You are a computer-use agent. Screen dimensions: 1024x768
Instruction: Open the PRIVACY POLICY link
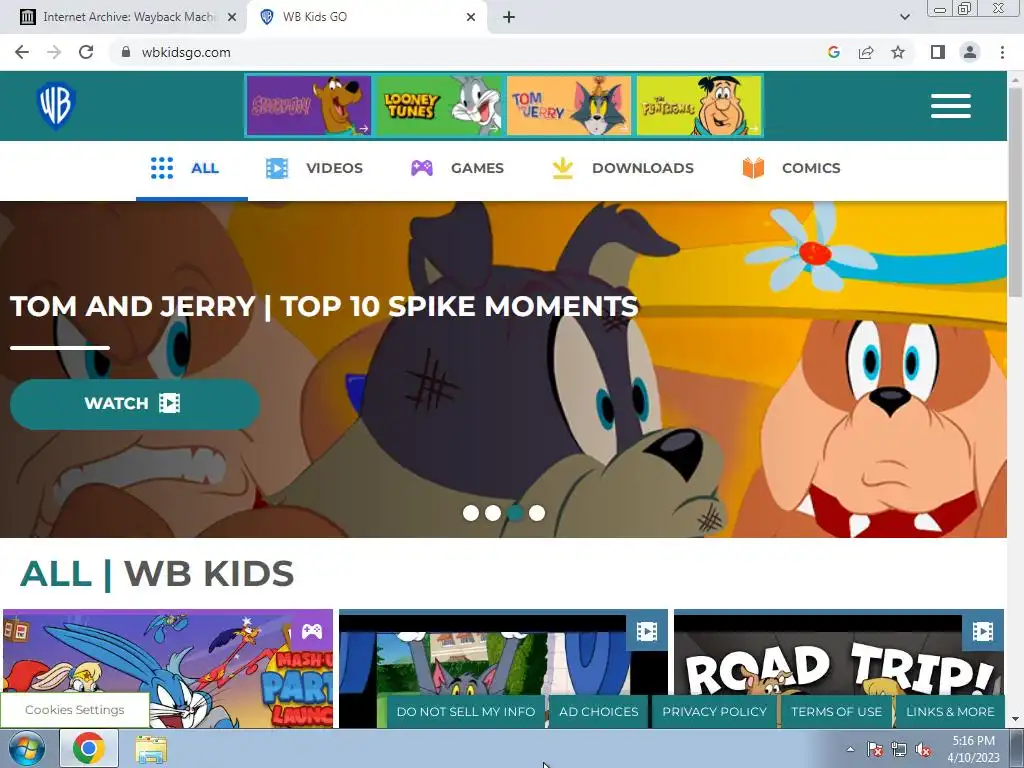[714, 712]
